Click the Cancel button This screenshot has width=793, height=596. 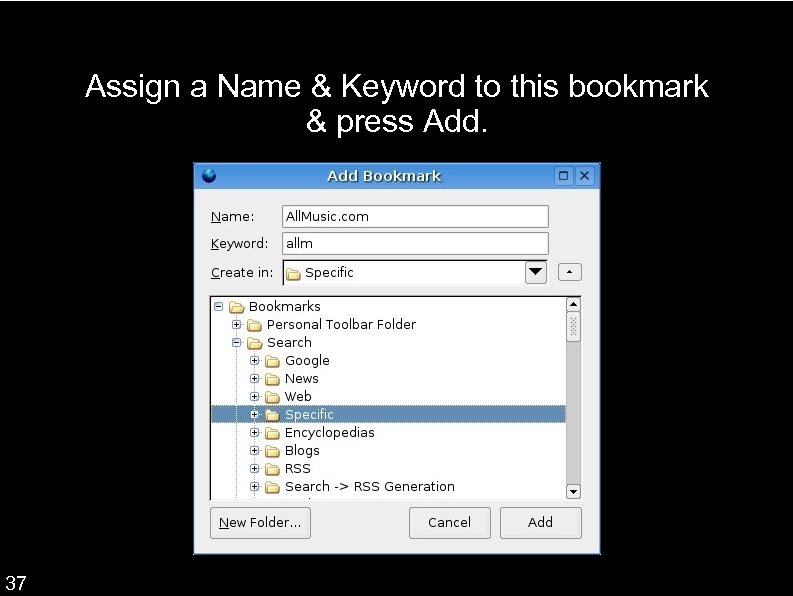(450, 523)
